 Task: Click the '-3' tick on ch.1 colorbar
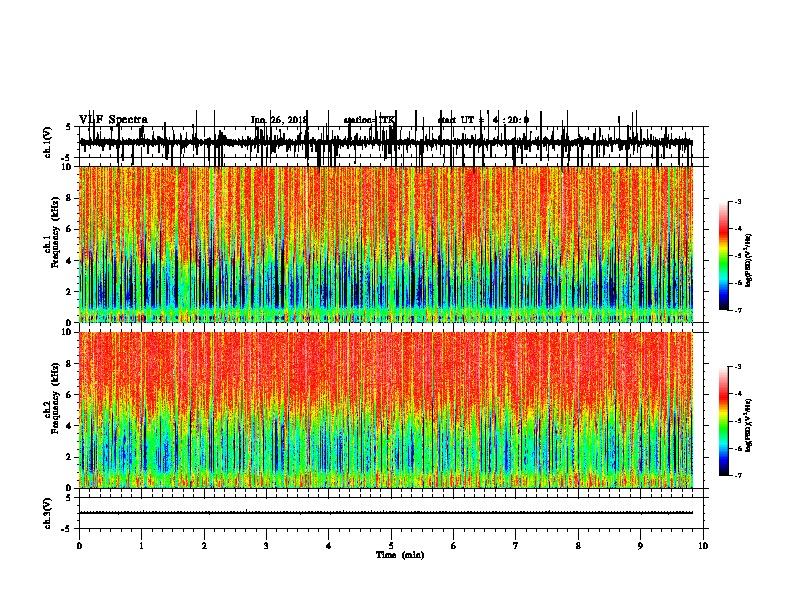pos(738,201)
